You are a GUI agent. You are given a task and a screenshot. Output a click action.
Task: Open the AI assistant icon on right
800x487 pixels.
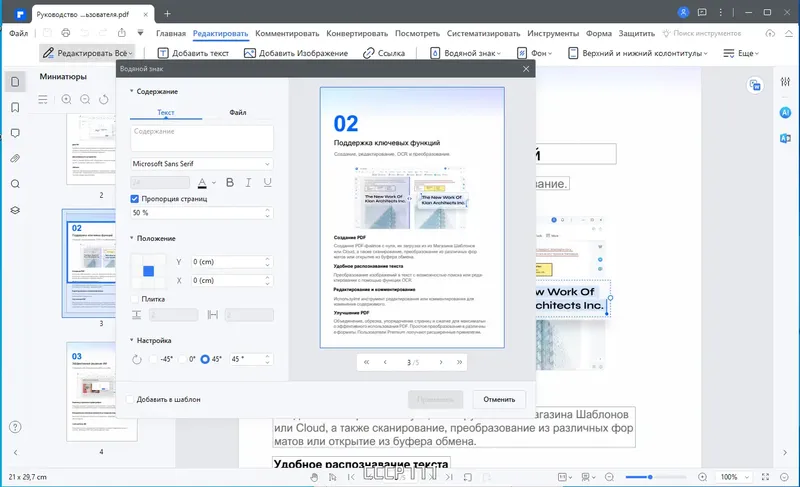785,113
